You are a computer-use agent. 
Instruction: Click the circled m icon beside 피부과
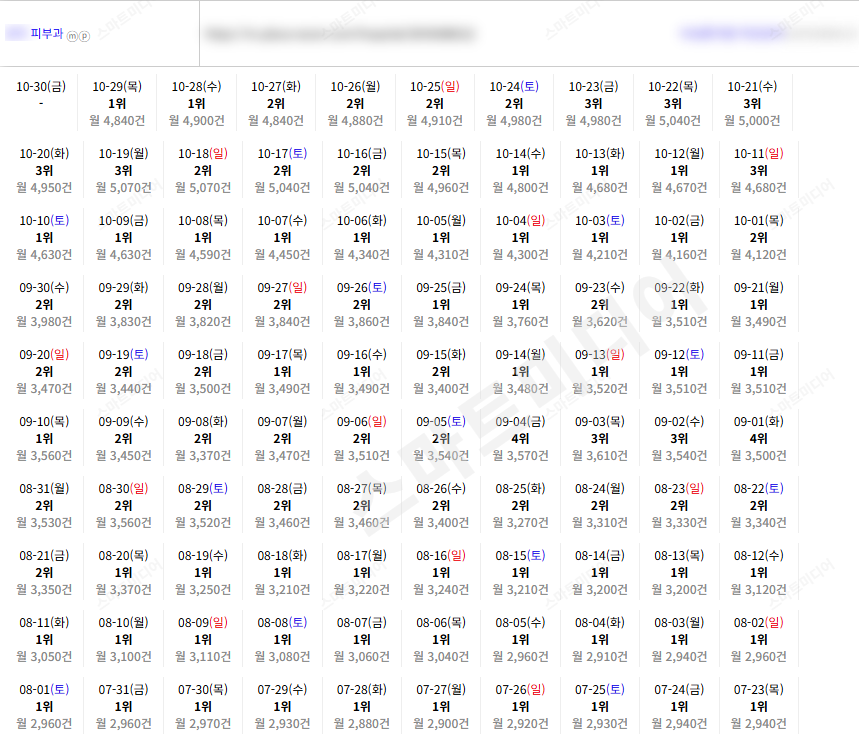coord(72,37)
